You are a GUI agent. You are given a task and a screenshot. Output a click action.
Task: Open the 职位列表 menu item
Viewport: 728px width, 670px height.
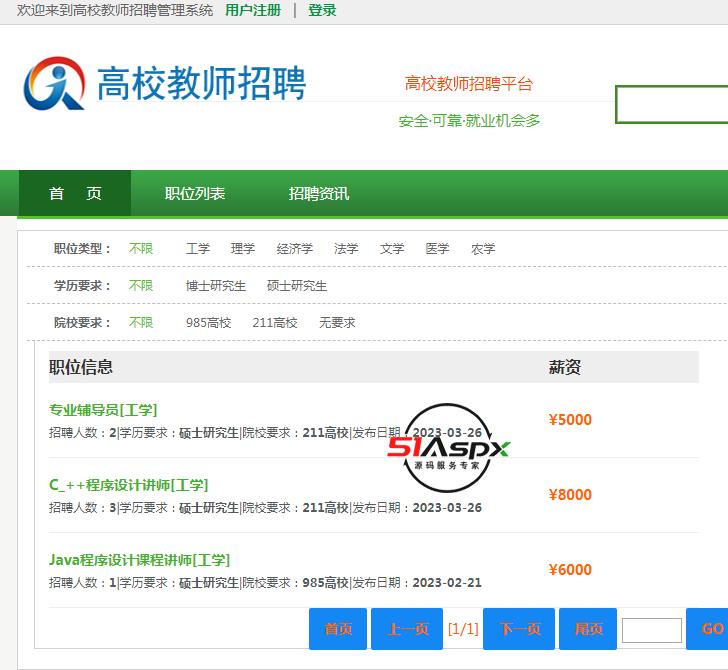(195, 194)
